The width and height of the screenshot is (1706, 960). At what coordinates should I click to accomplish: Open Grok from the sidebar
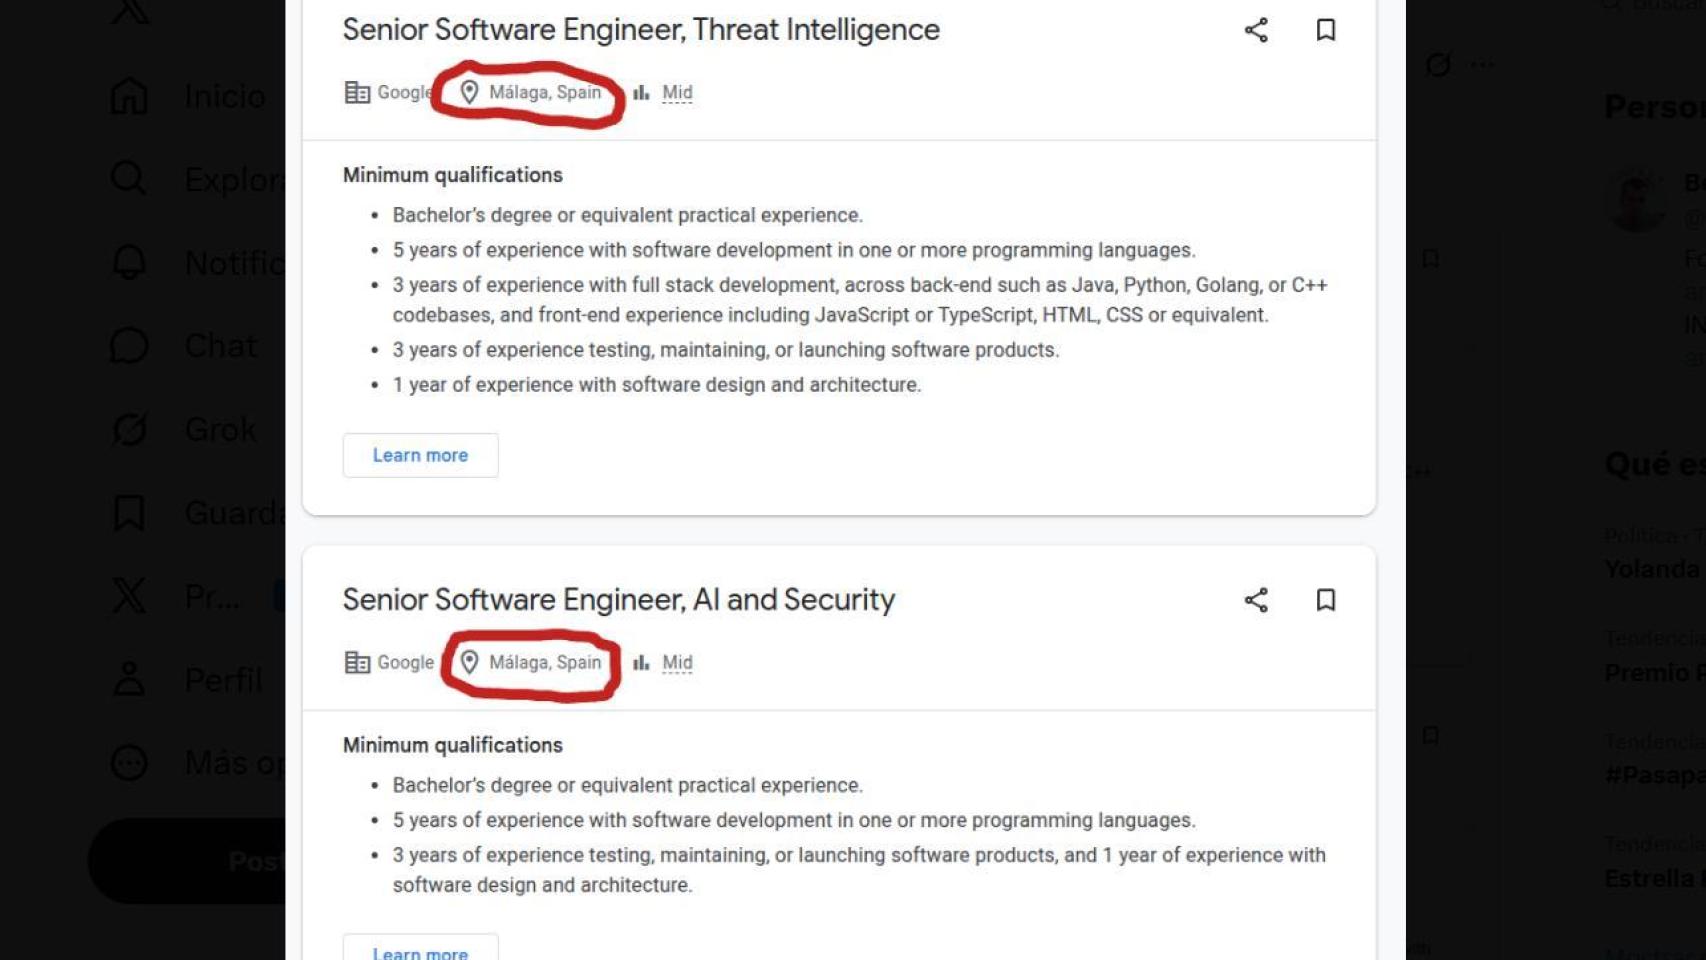129,429
